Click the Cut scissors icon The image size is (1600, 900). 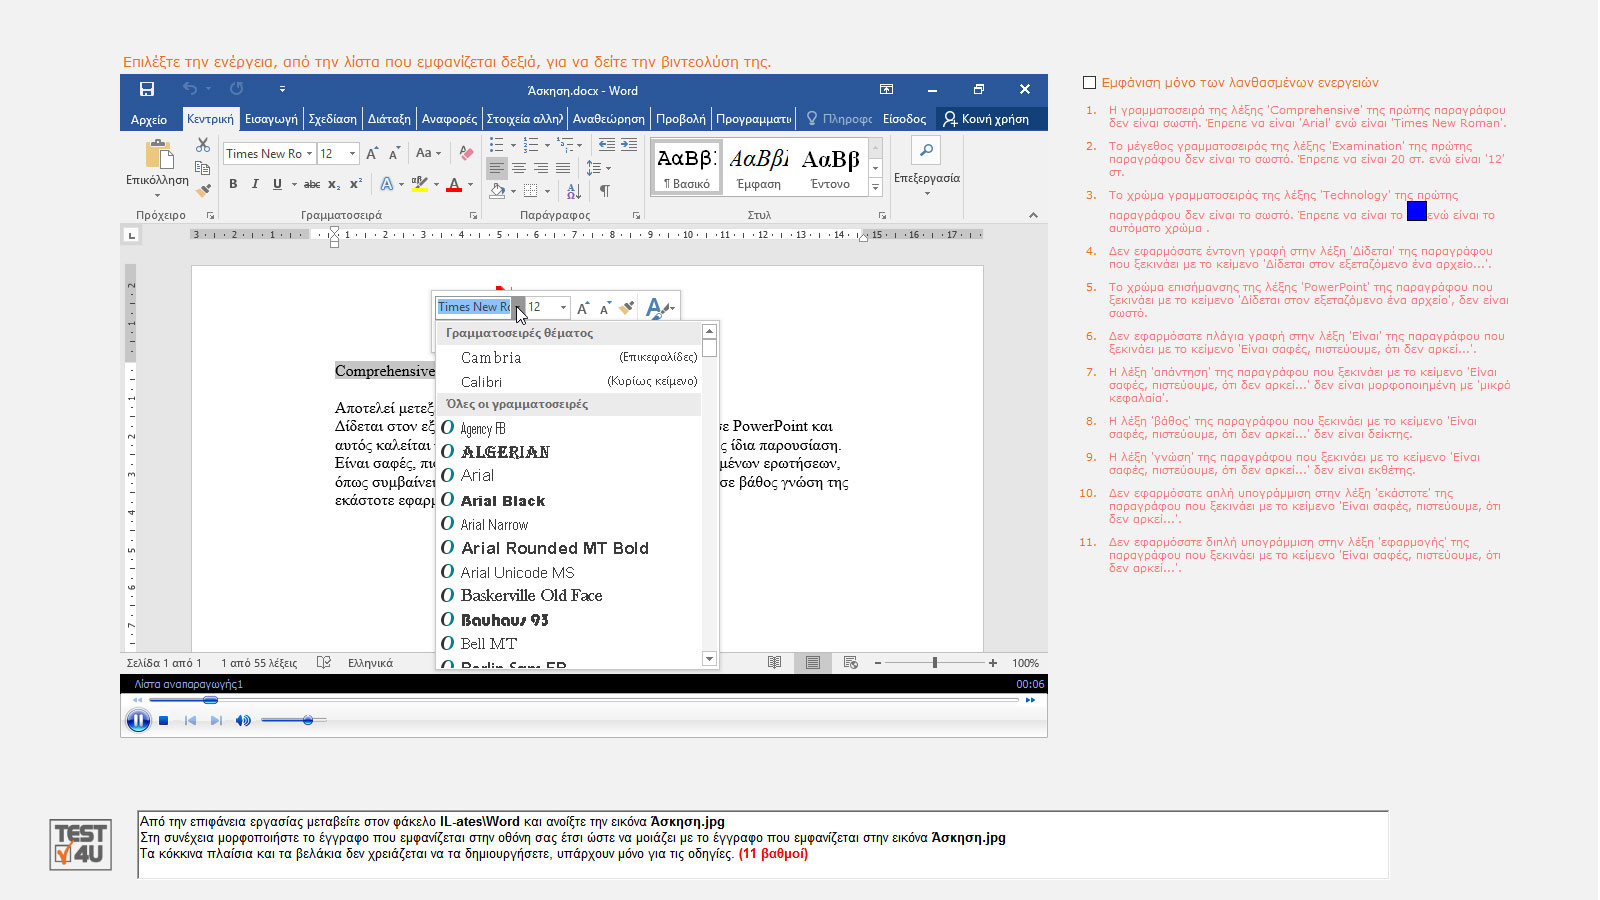click(x=203, y=145)
